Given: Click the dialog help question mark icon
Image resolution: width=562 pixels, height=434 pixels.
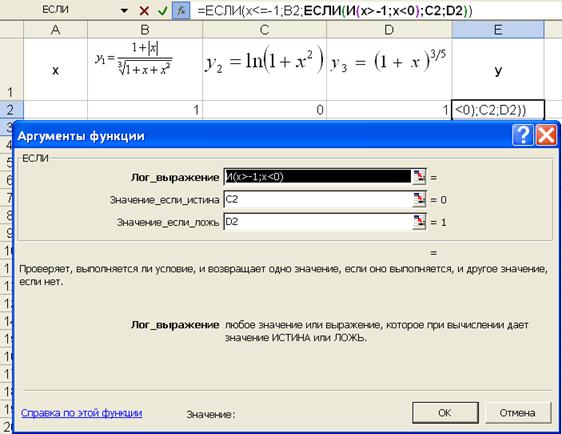Looking at the screenshot, I should tap(523, 135).
